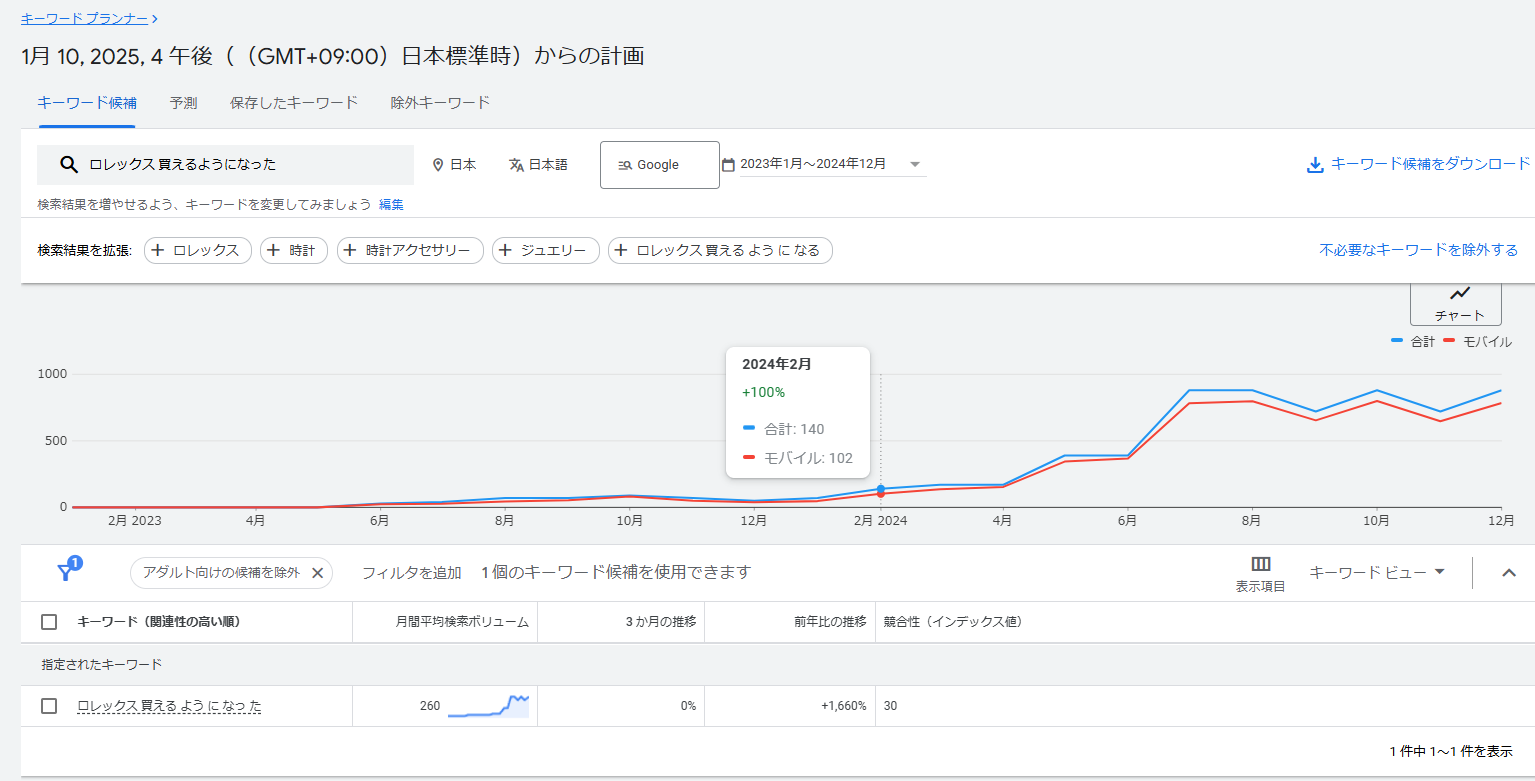Viewport: 1535px width, 781px height.
Task: Click the 不必要なキーワードを除外する link
Action: tap(1418, 250)
